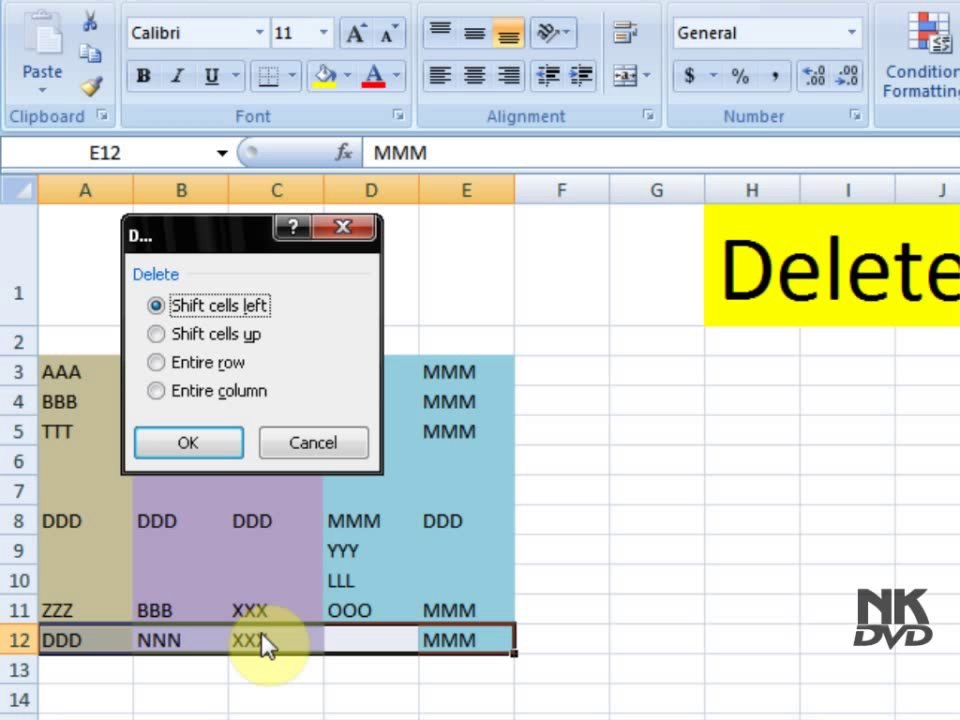The width and height of the screenshot is (960, 720).
Task: Close the Delete dialog with X
Action: [x=343, y=227]
